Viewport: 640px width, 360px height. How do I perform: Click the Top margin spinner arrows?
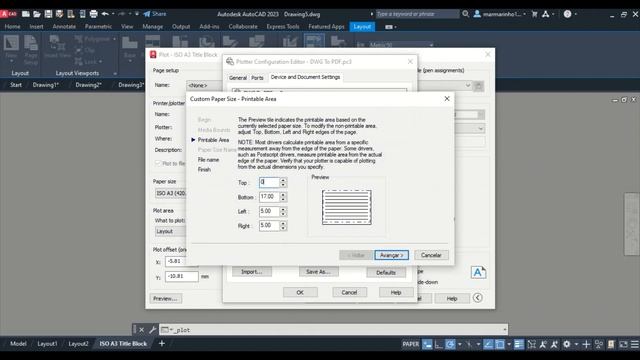click(x=283, y=182)
